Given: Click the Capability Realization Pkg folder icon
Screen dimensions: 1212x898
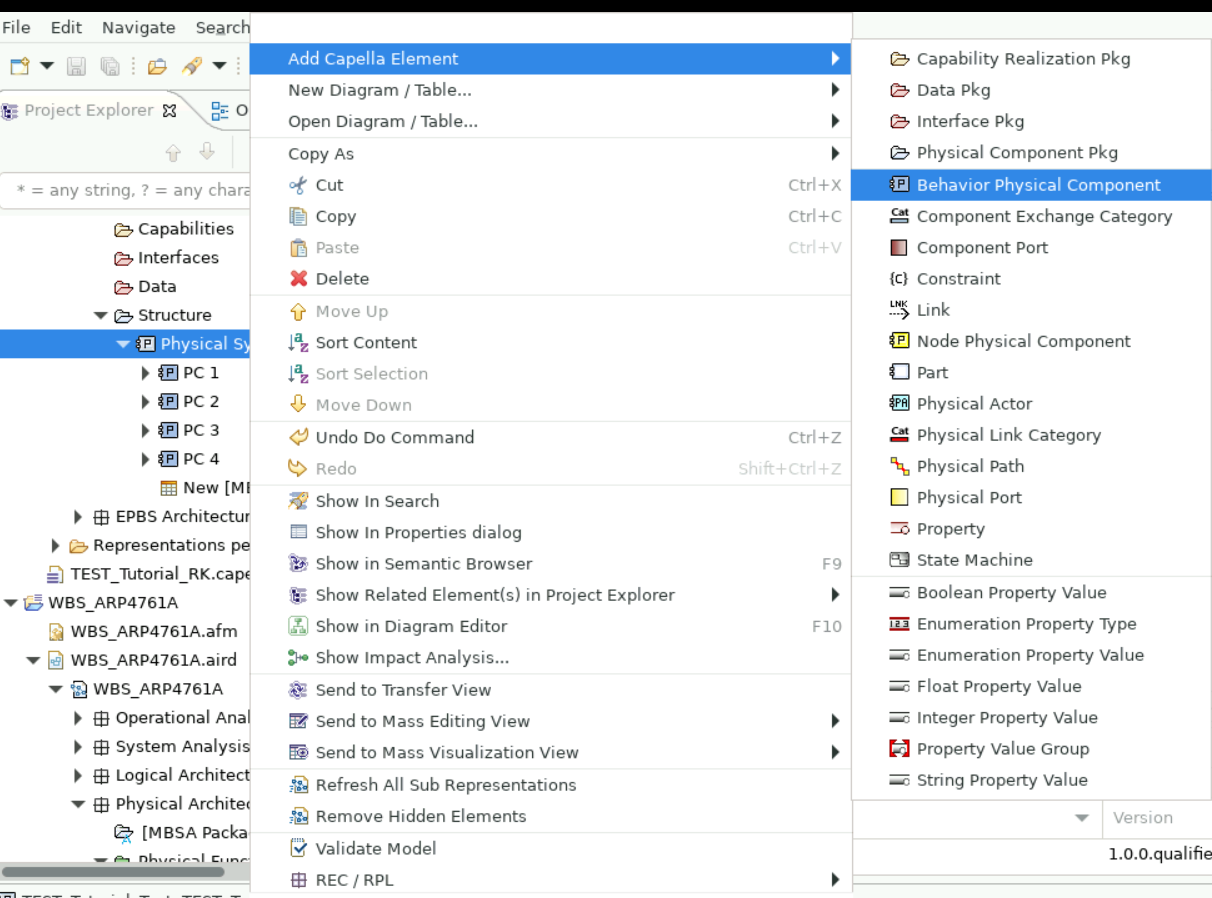Looking at the screenshot, I should 899,59.
